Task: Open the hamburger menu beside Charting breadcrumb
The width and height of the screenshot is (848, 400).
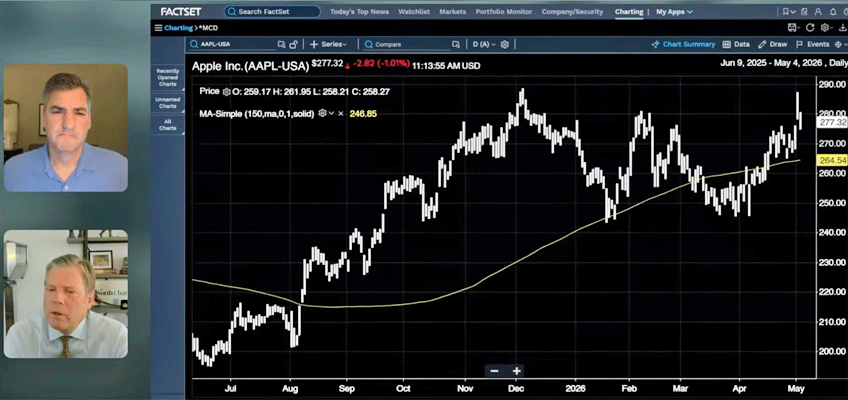Action: click(158, 28)
